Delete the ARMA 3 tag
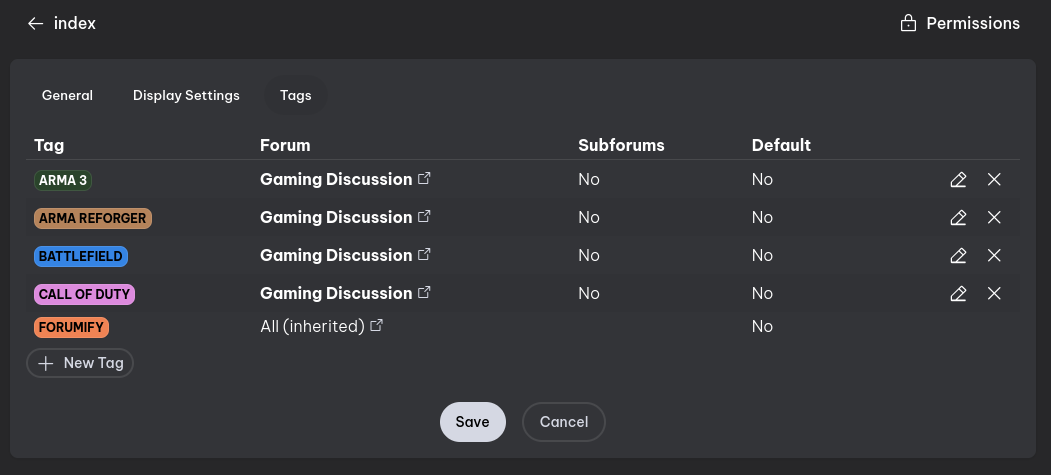 (994, 180)
